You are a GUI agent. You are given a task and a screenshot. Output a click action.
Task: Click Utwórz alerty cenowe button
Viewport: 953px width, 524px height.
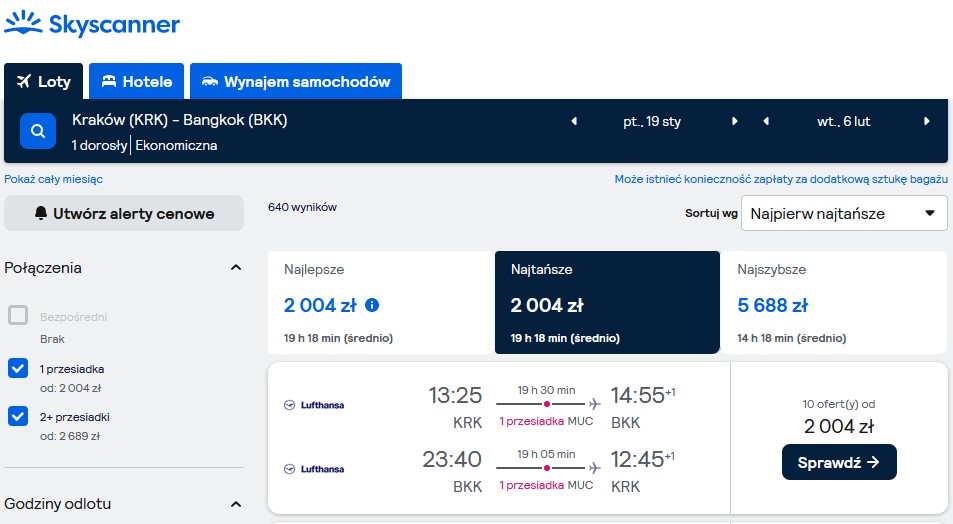[124, 213]
